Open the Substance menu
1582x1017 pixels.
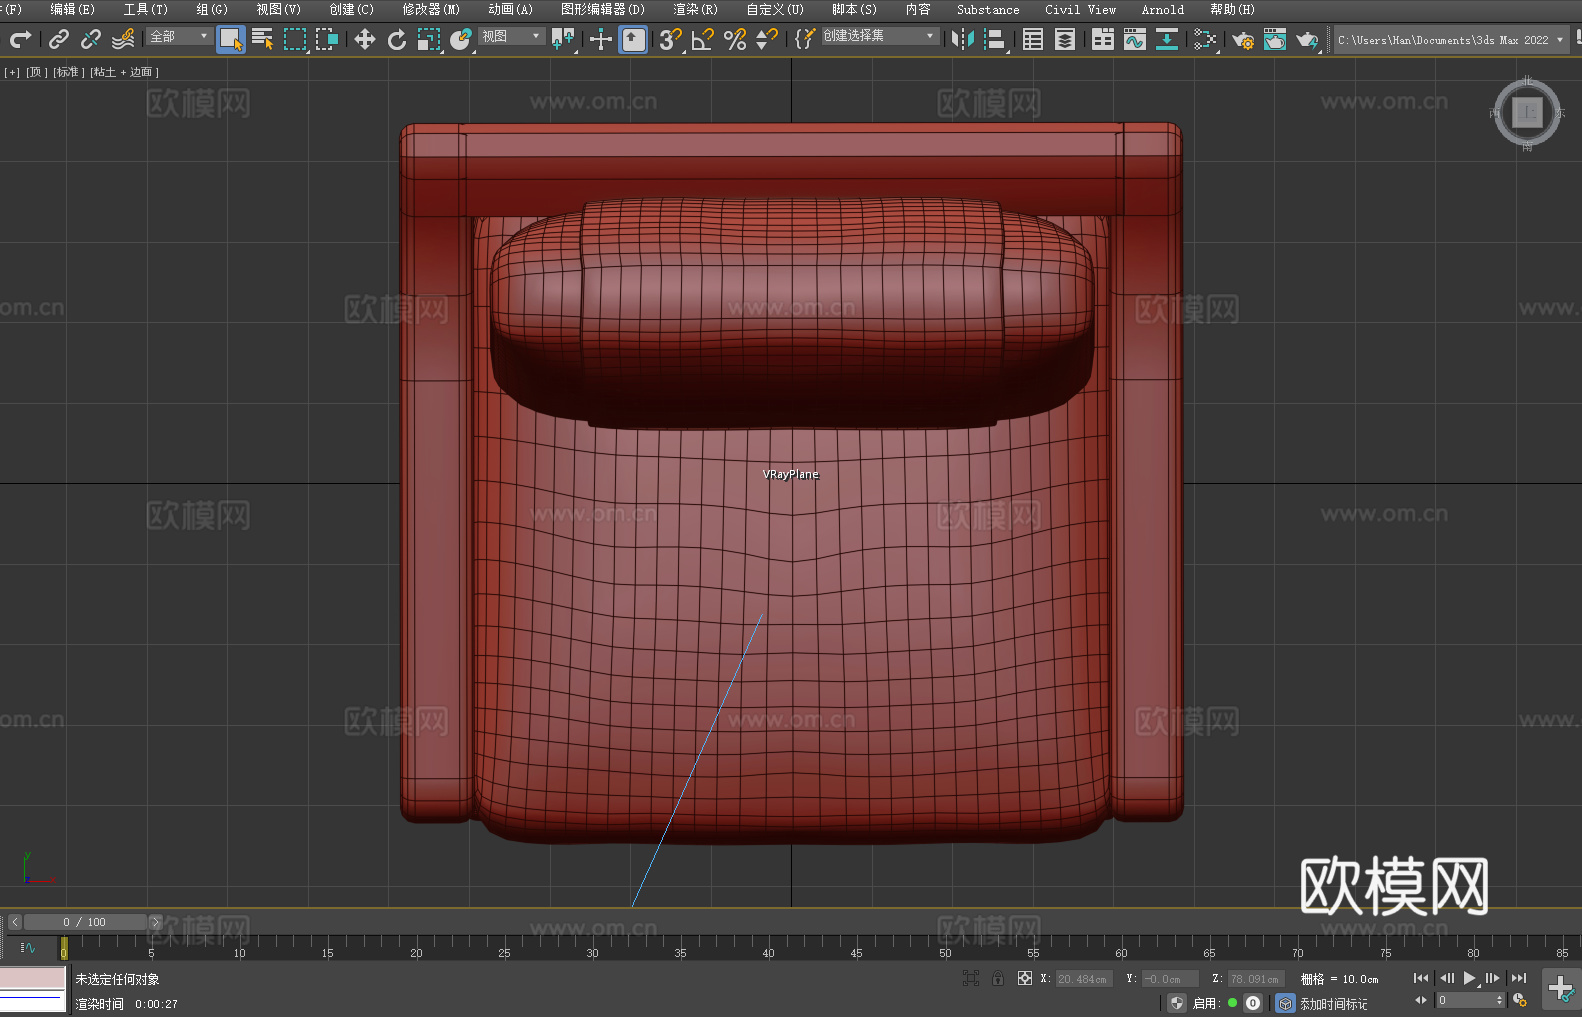tap(988, 9)
